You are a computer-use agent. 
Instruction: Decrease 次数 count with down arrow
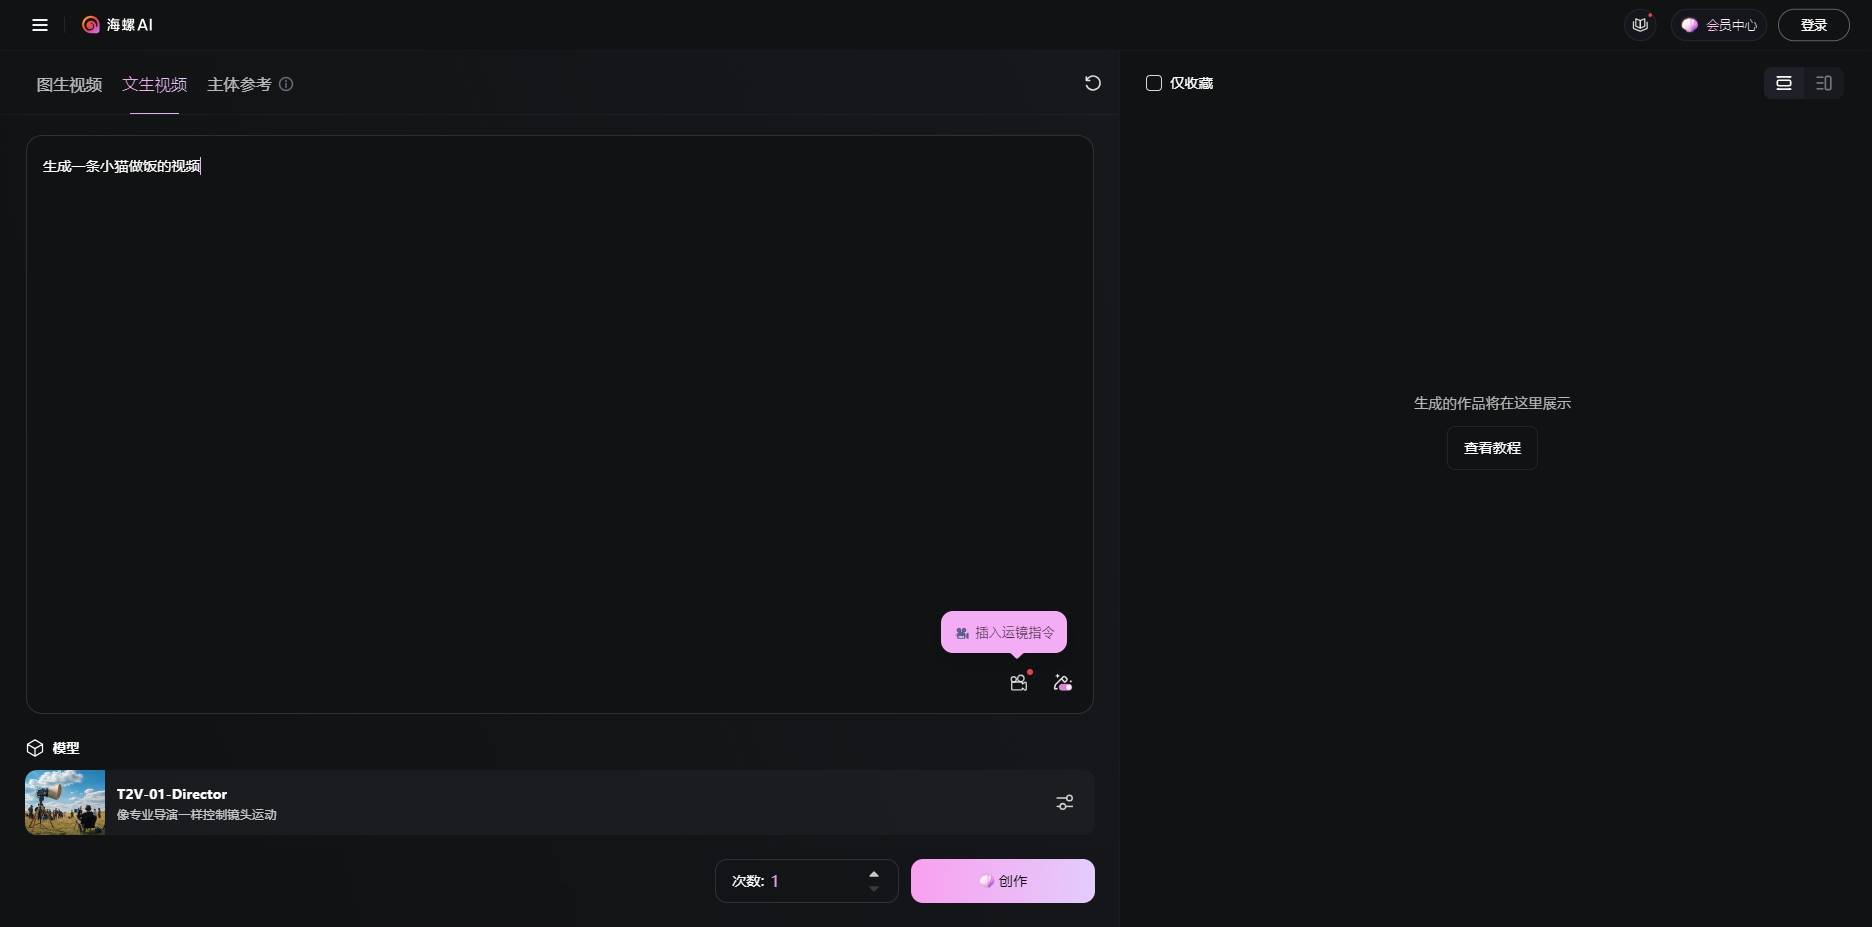click(874, 888)
